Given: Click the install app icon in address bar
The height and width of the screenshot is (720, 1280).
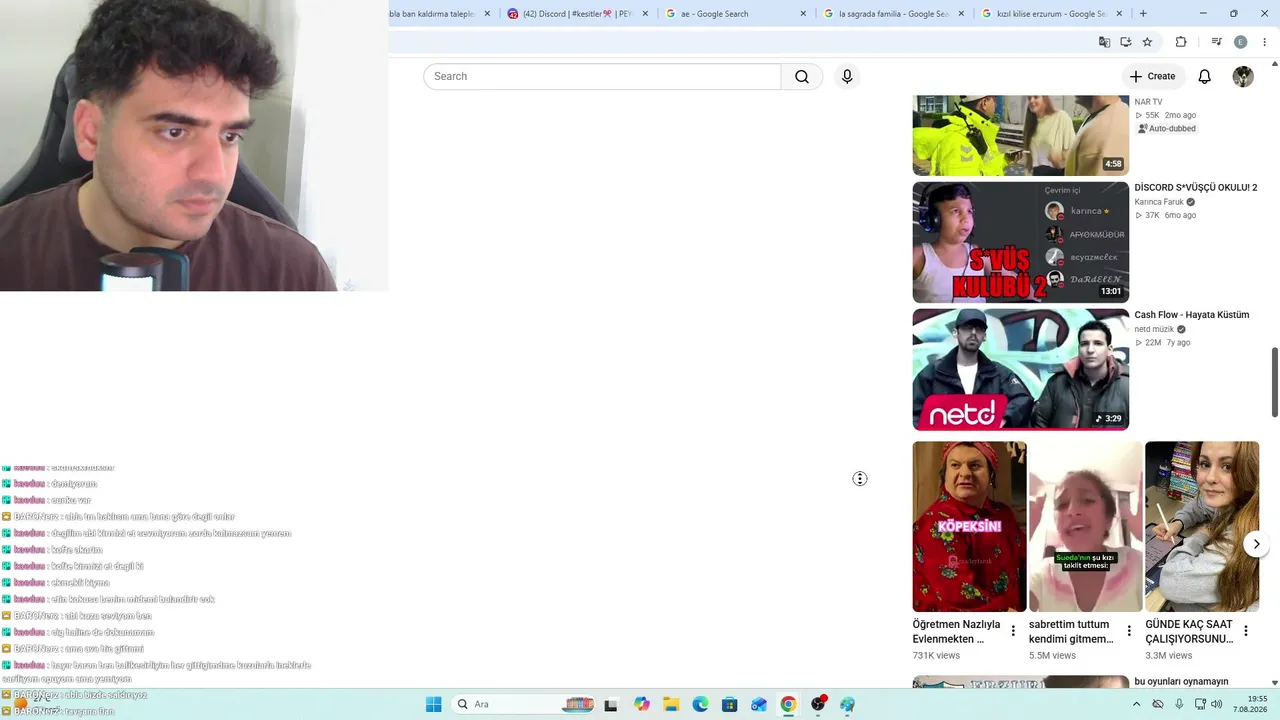Looking at the screenshot, I should coord(1126,42).
